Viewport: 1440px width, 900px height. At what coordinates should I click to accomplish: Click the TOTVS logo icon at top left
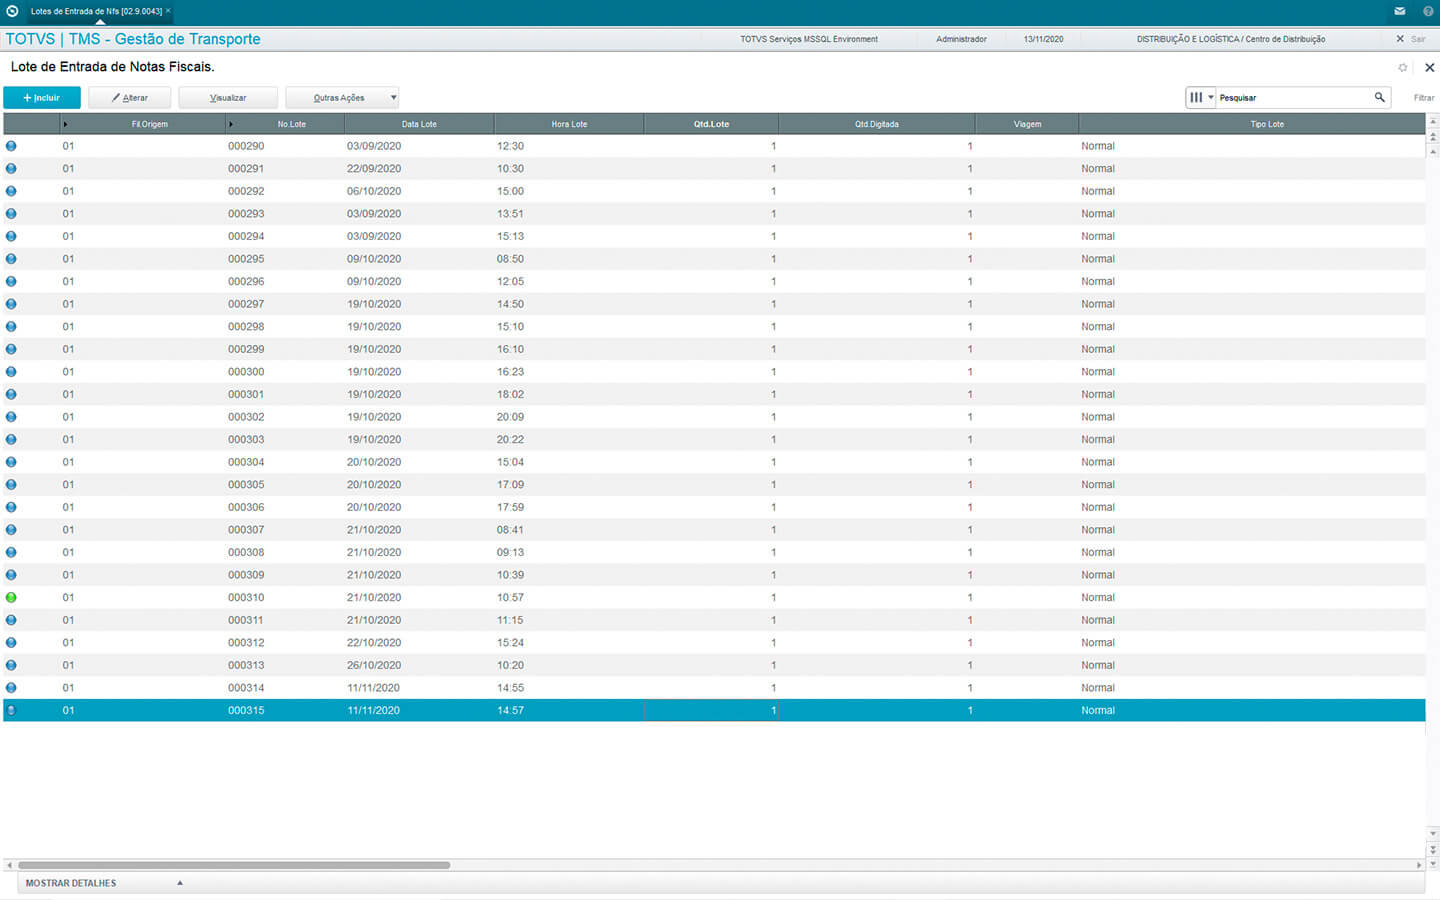(12, 11)
